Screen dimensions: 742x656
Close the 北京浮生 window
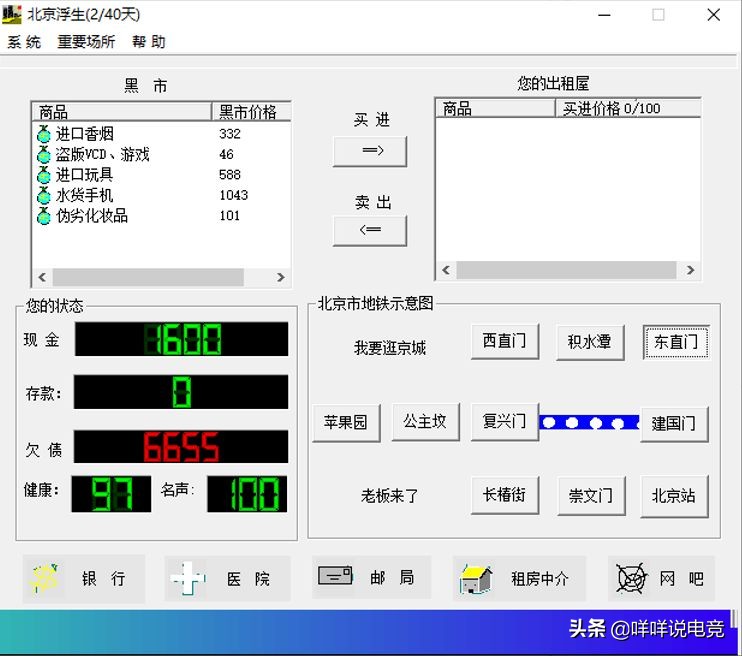[714, 15]
